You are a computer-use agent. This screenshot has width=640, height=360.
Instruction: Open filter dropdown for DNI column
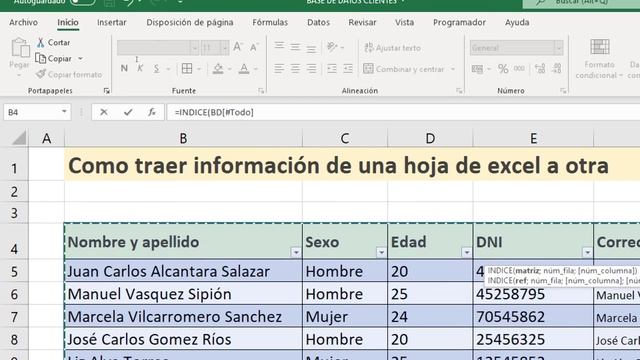(587, 253)
